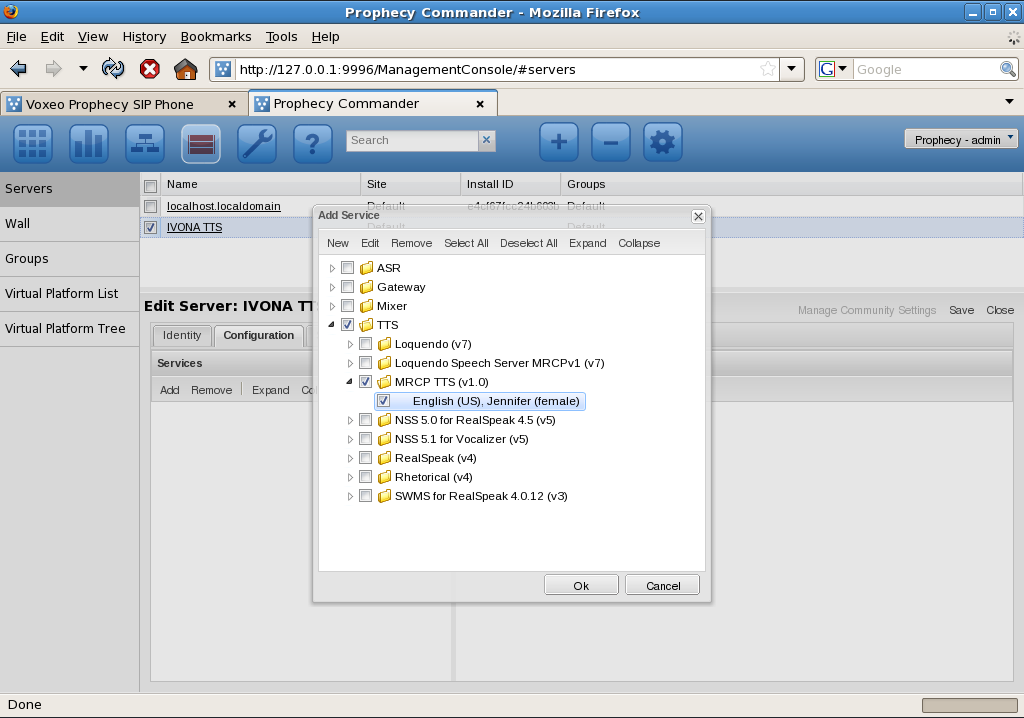Expand the Gateway tree node

point(332,287)
